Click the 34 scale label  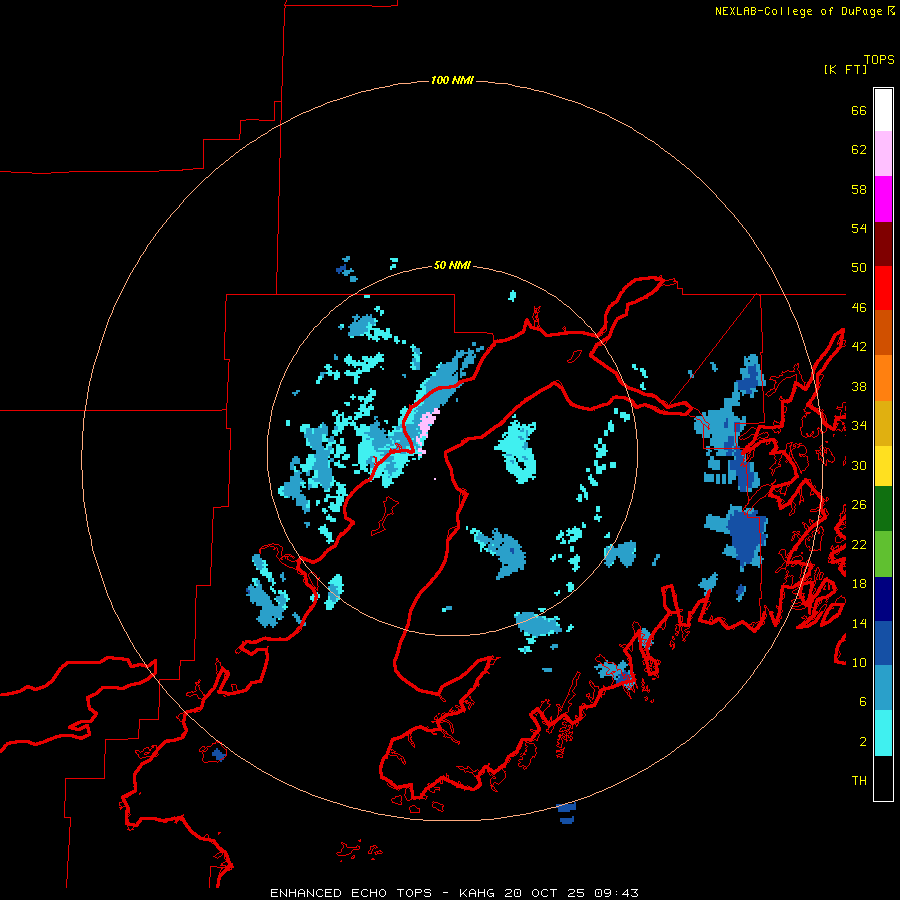point(859,426)
